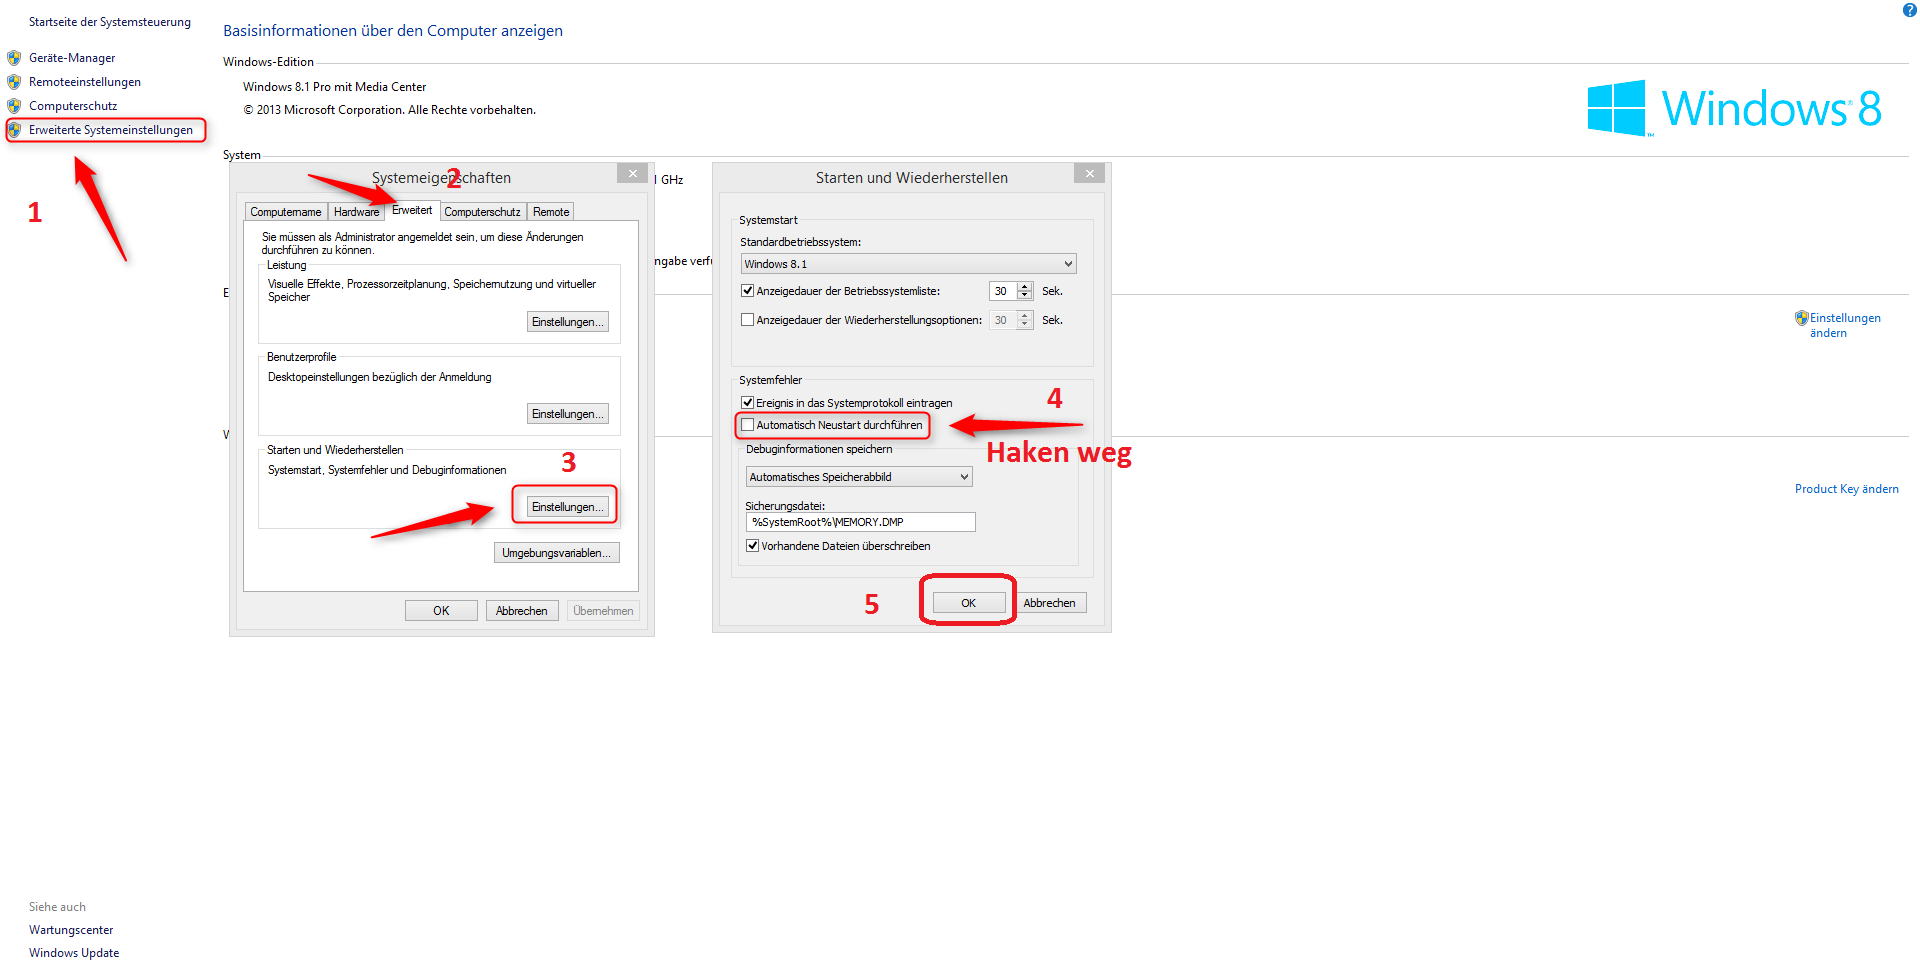Screen dimensions: 1920x980
Task: Increase Betriebssystemliste seconds with up arrow
Action: [x=1024, y=287]
